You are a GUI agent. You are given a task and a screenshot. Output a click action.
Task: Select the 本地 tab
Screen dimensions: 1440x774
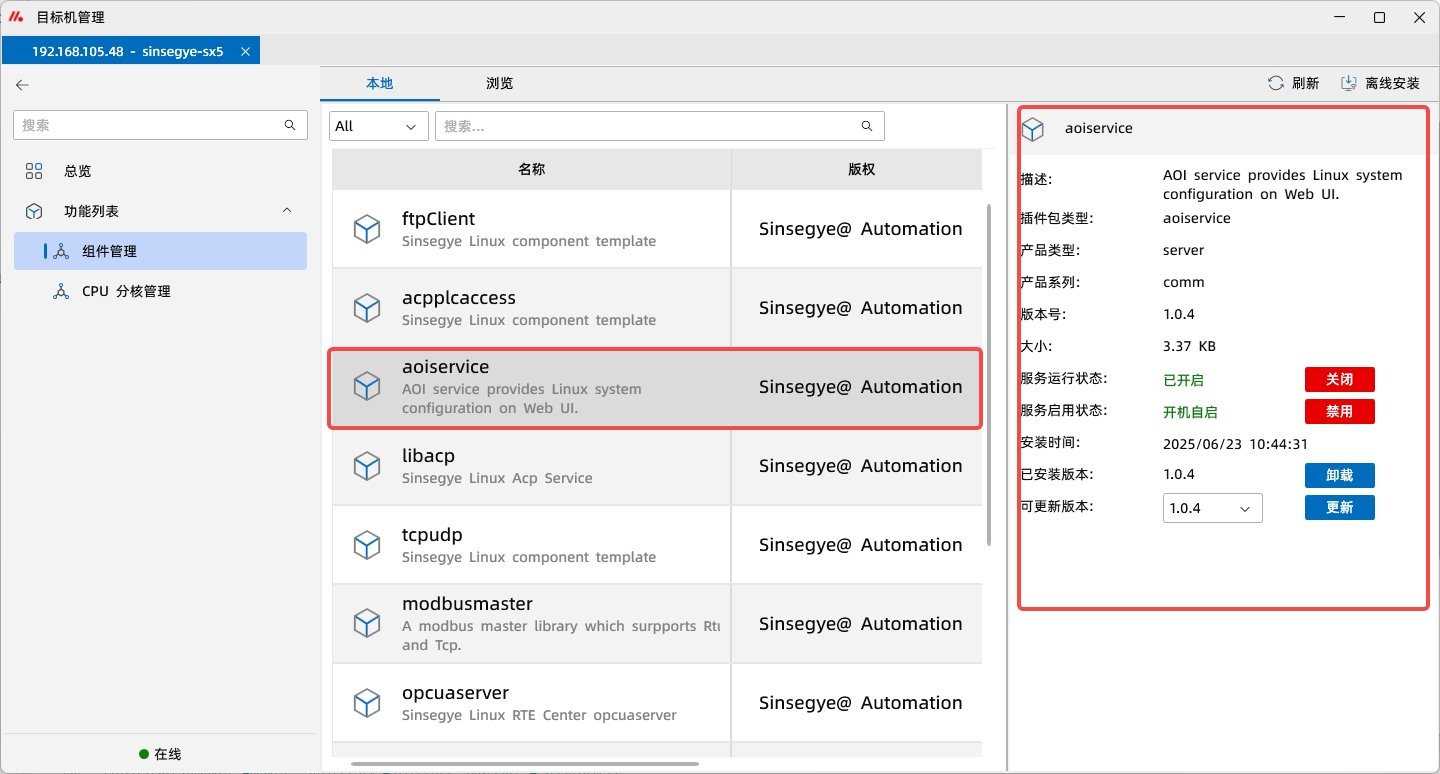pos(380,83)
